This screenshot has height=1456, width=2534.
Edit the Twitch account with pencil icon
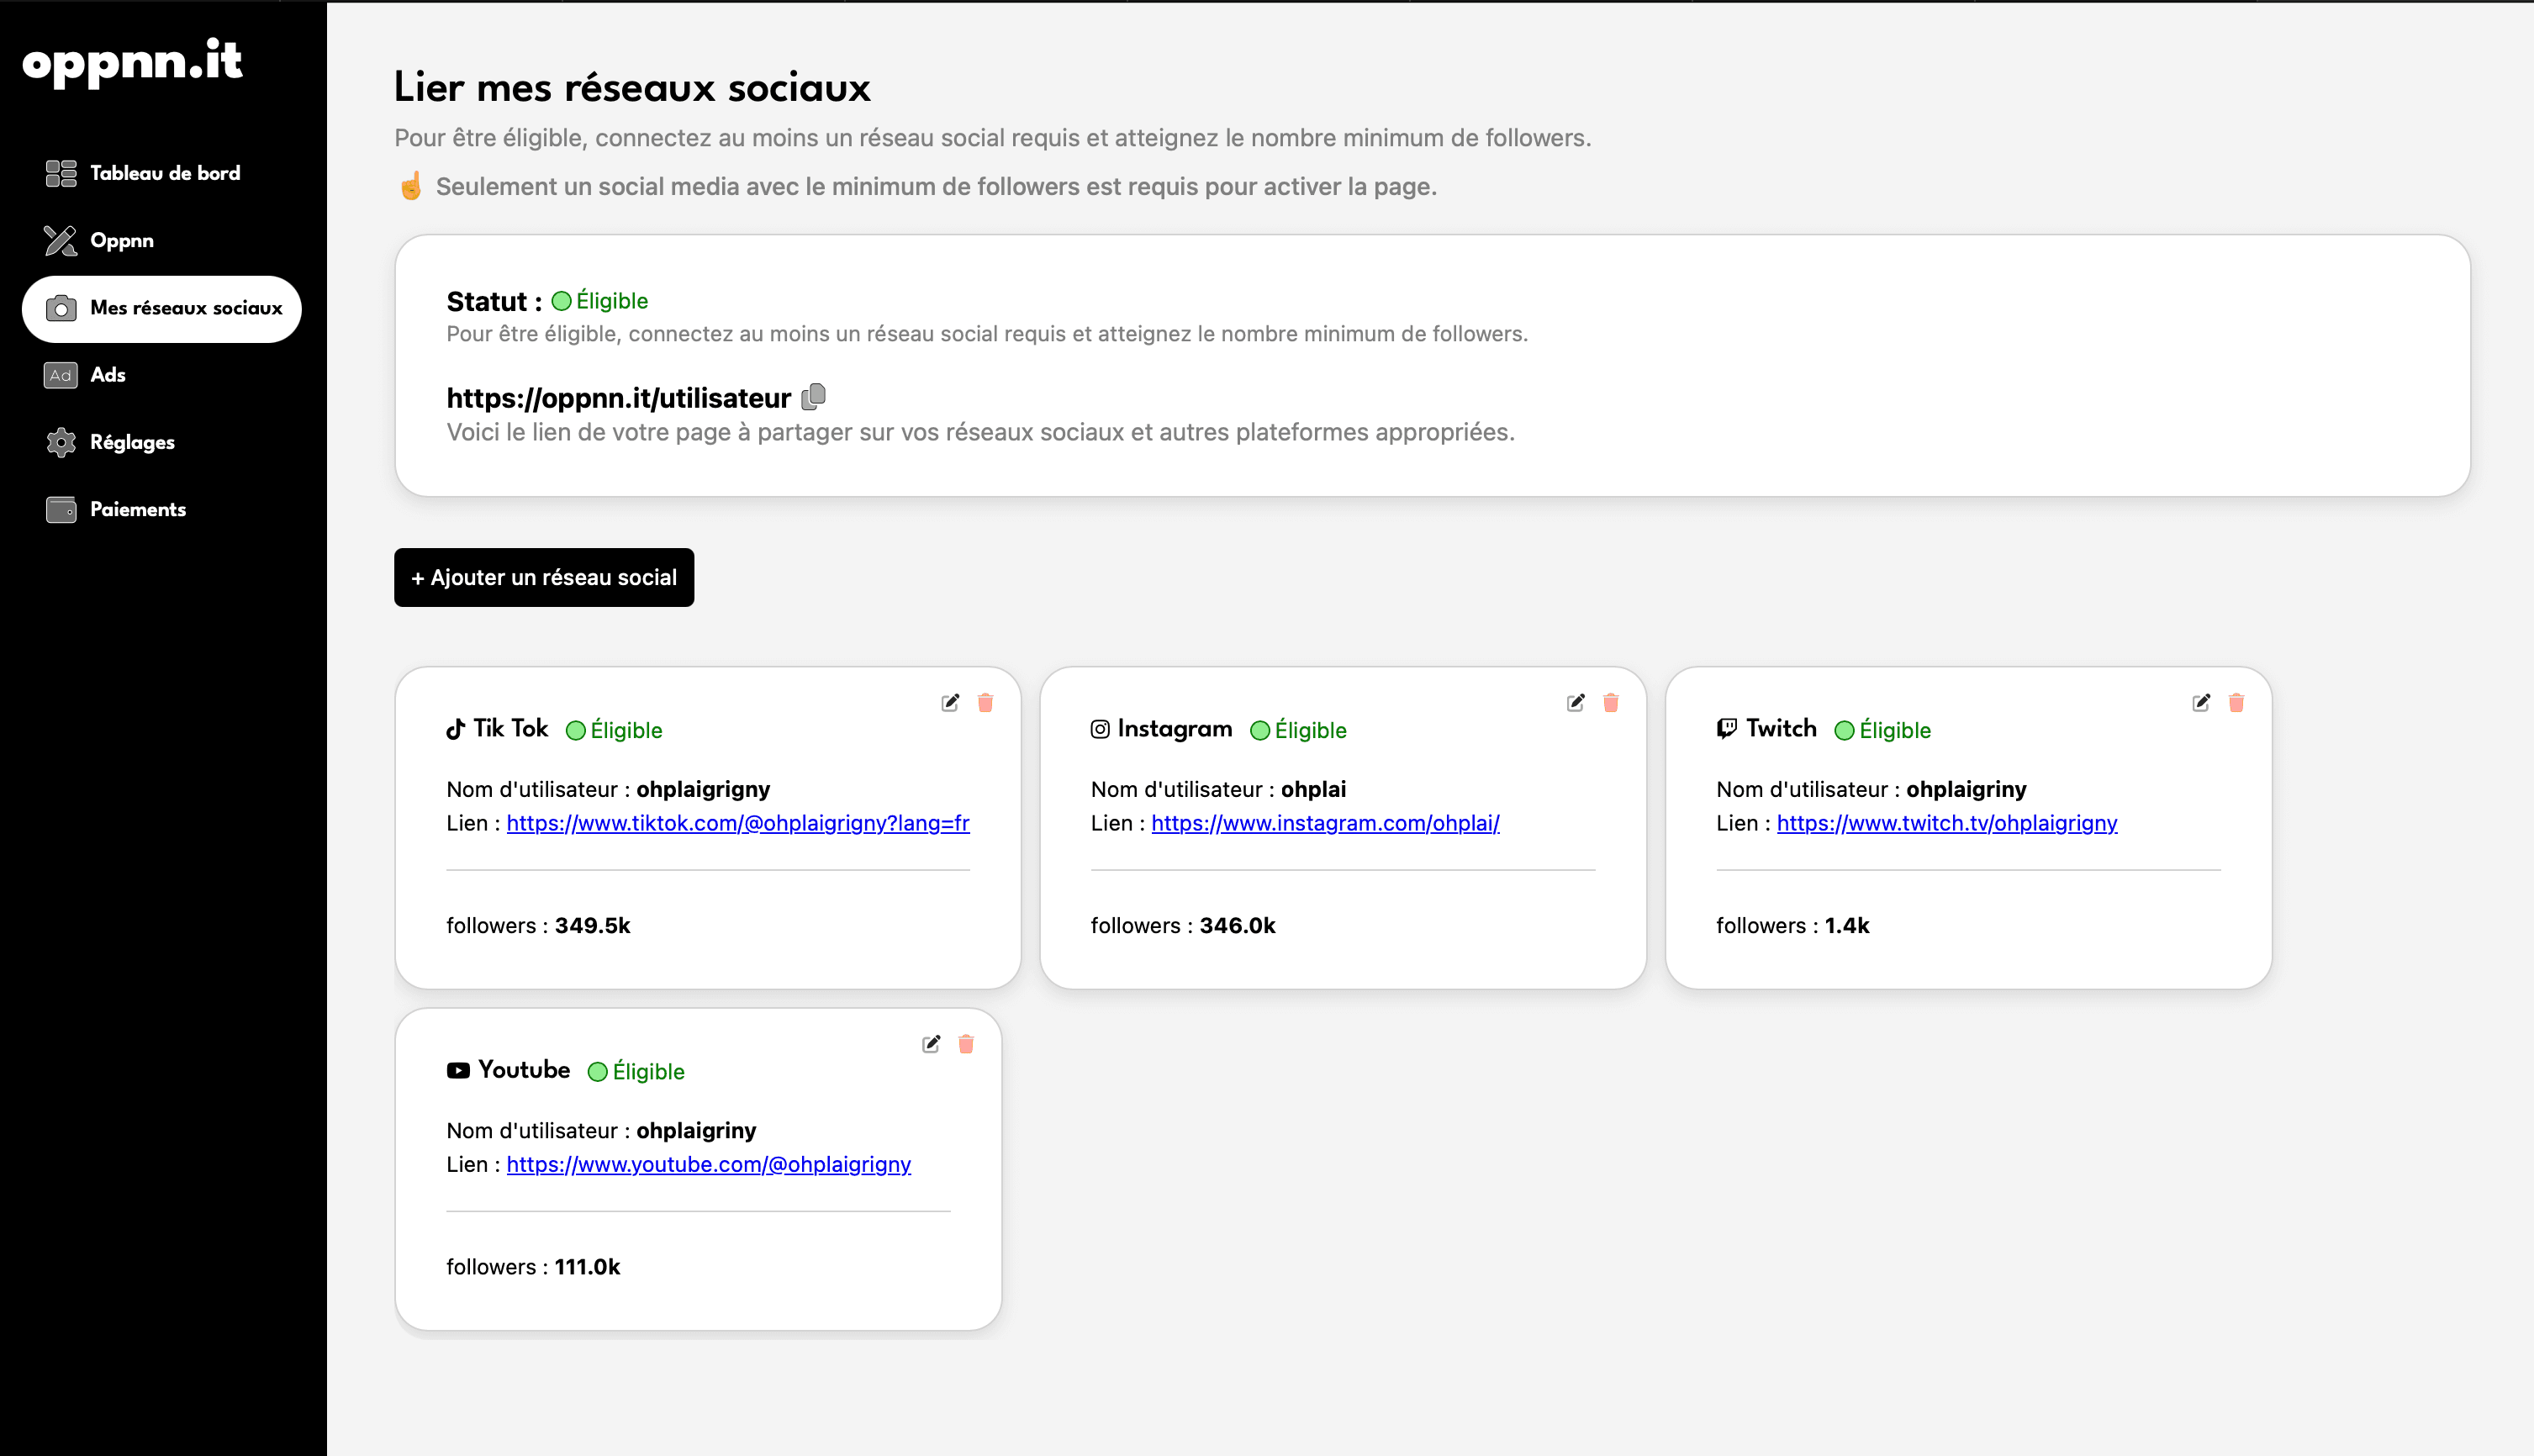(2201, 703)
